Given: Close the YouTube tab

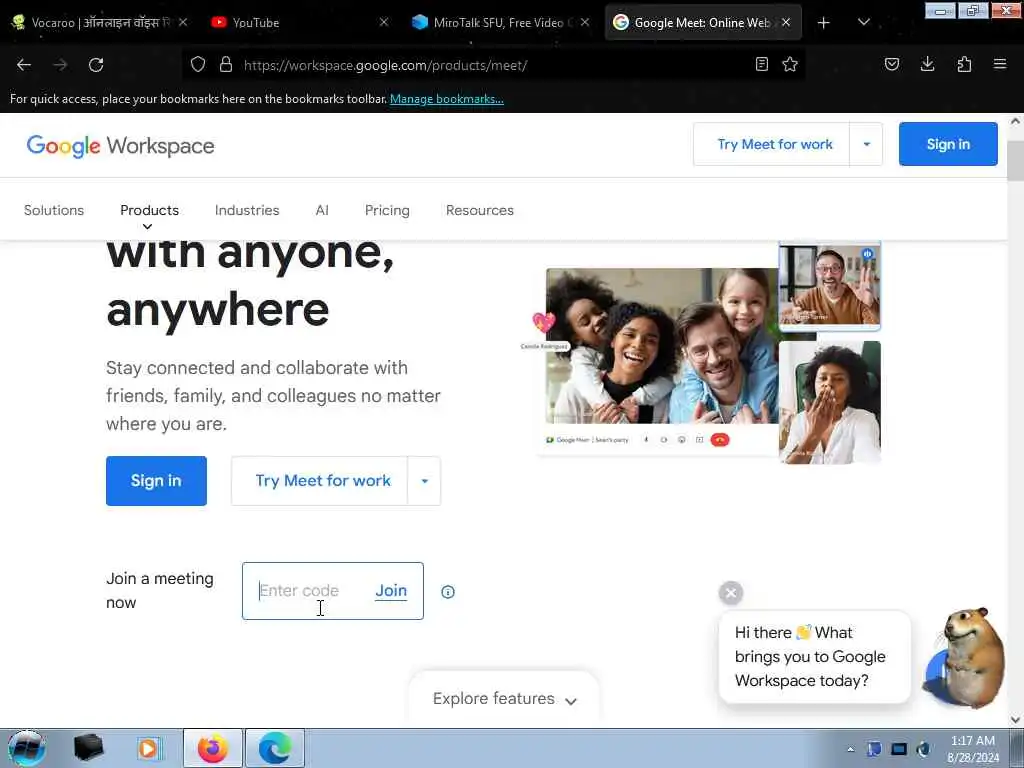Looking at the screenshot, I should (384, 22).
